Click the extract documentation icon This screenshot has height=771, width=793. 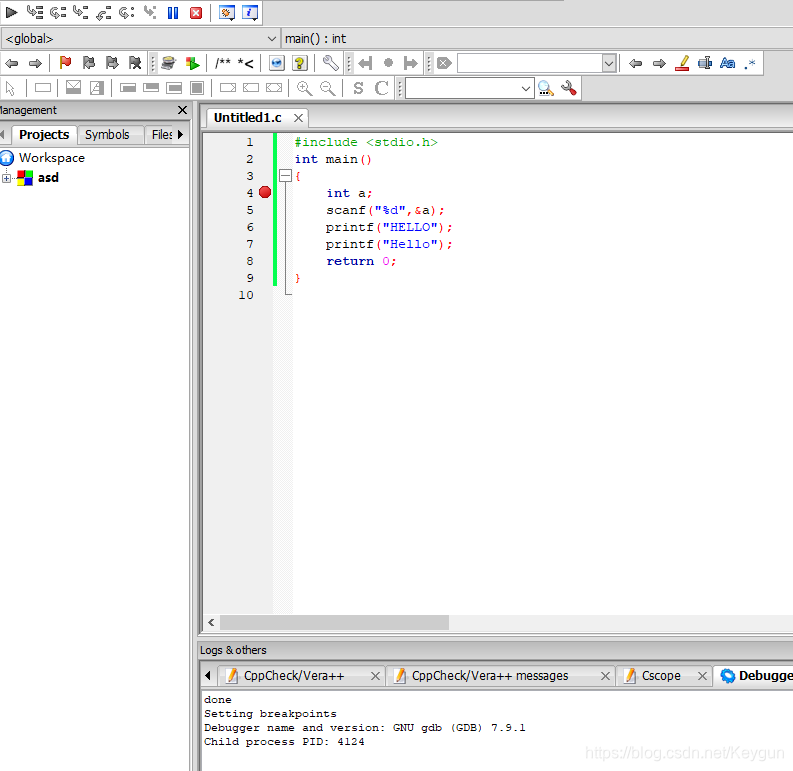pyautogui.click(x=192, y=63)
